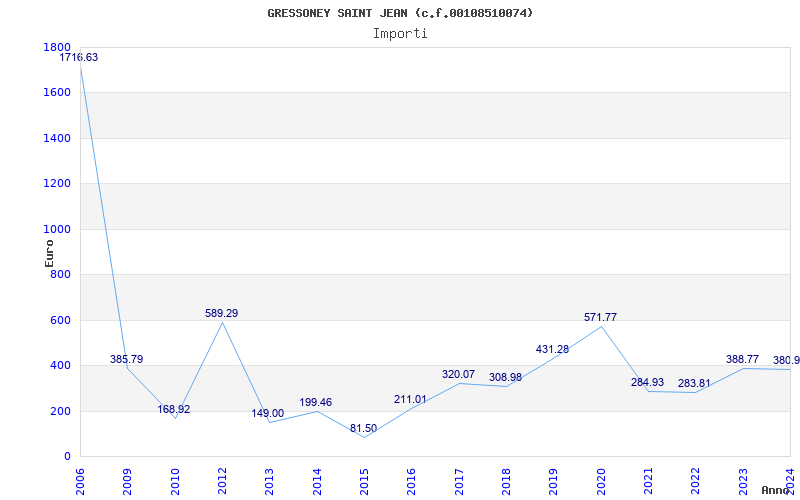The image size is (800, 500).
Task: Select the 589.29 peak label
Action: click(221, 313)
